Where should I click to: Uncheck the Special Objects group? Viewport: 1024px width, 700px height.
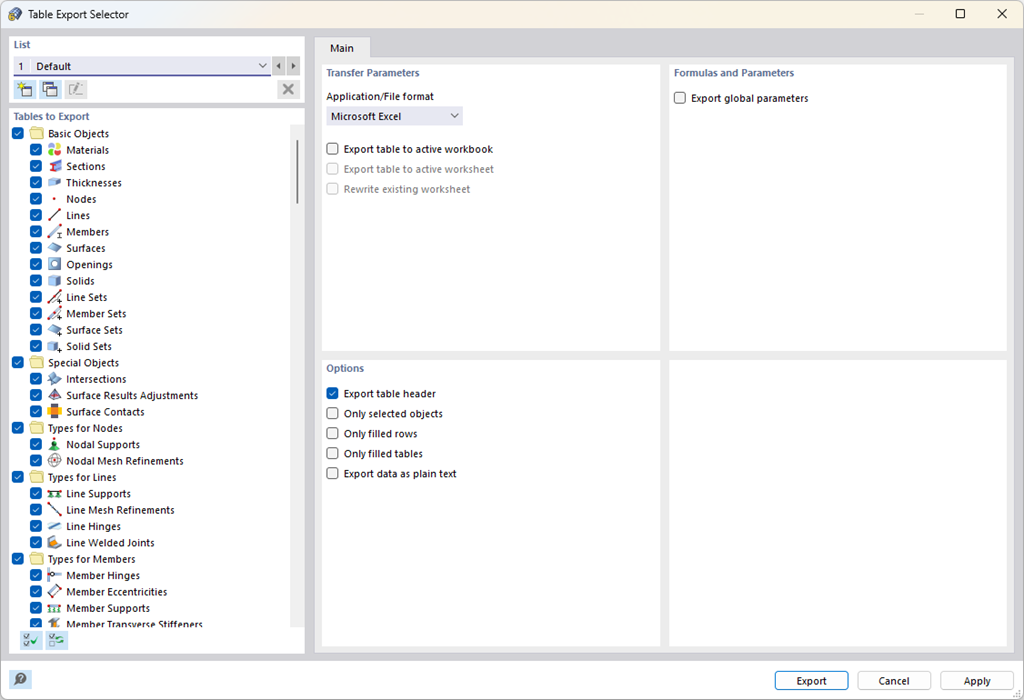tap(17, 362)
